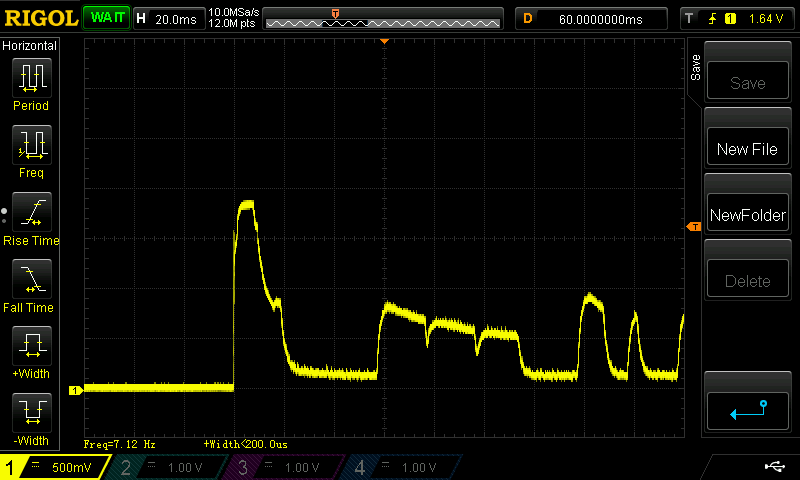The height and width of the screenshot is (480, 800).
Task: Click the blue back arrow button
Action: coord(747,411)
